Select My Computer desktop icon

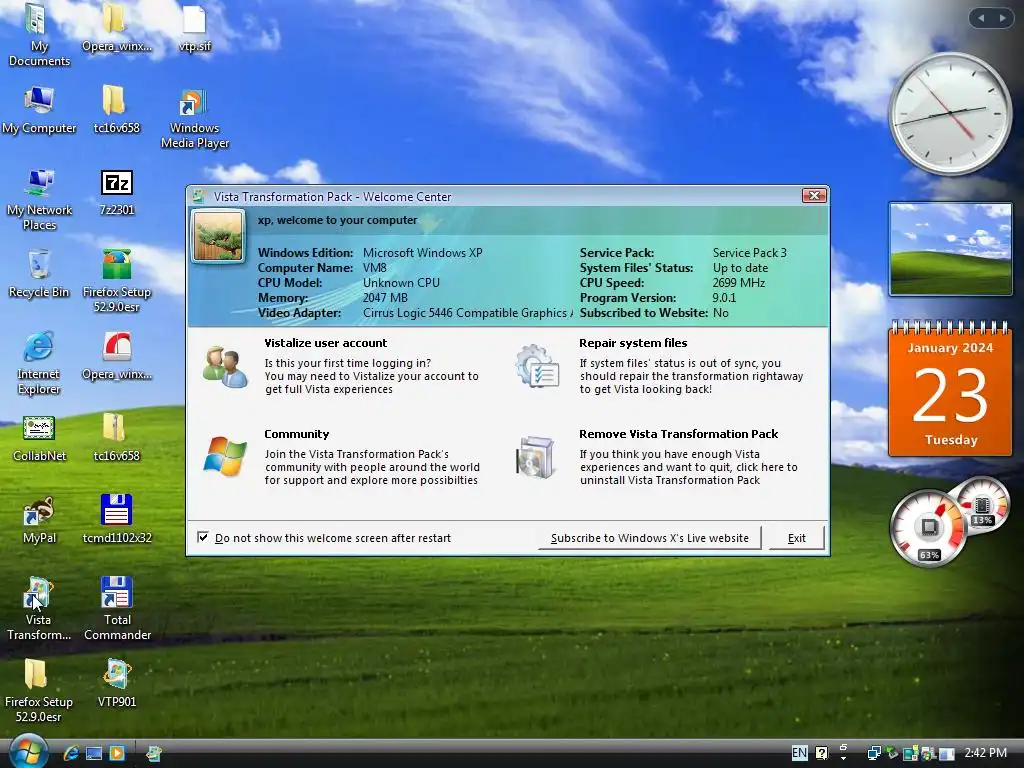pos(39,110)
